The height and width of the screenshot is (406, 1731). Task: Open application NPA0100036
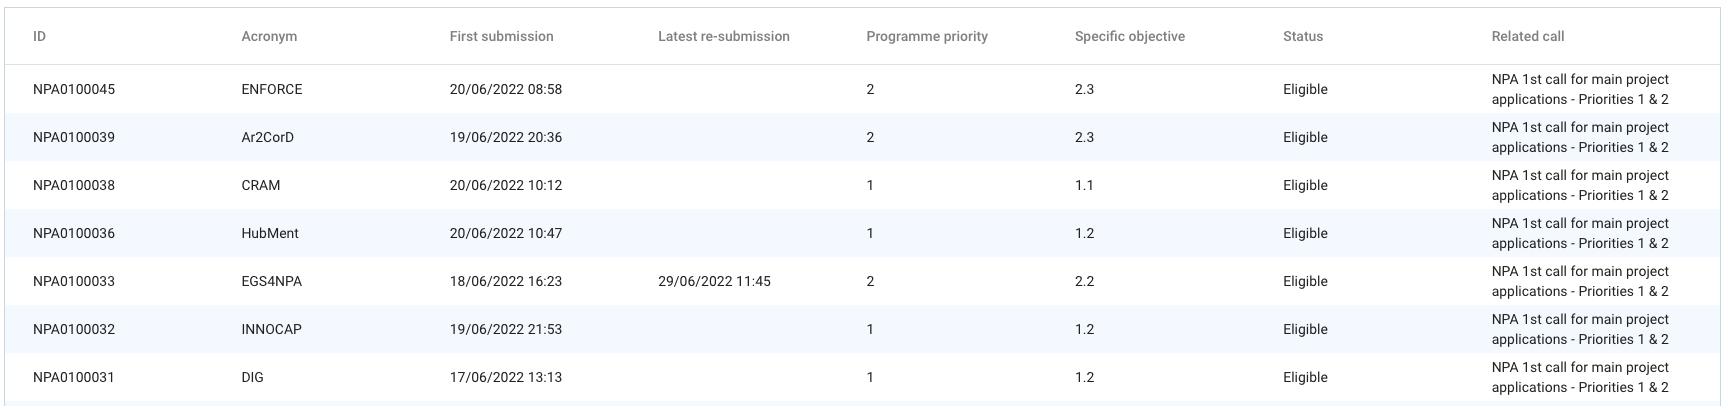74,233
